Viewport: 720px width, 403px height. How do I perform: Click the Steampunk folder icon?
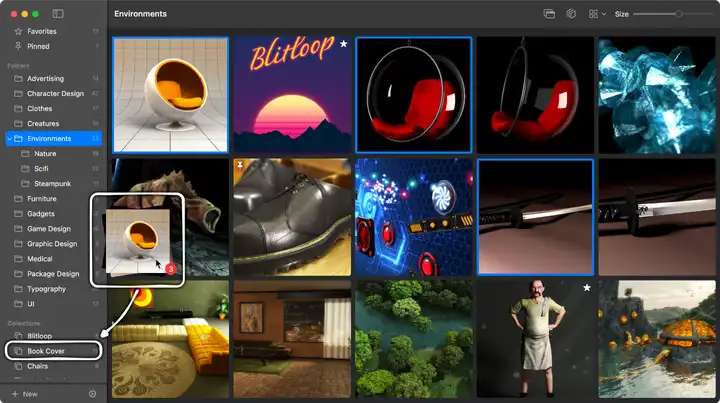tap(25, 184)
